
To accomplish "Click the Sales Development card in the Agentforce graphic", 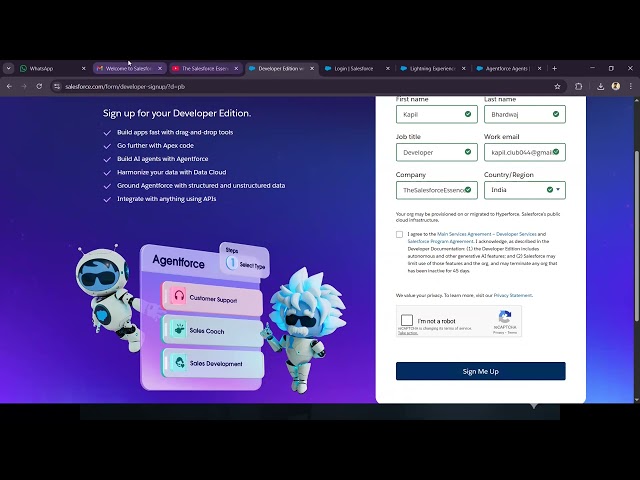I will pyautogui.click(x=213, y=363).
